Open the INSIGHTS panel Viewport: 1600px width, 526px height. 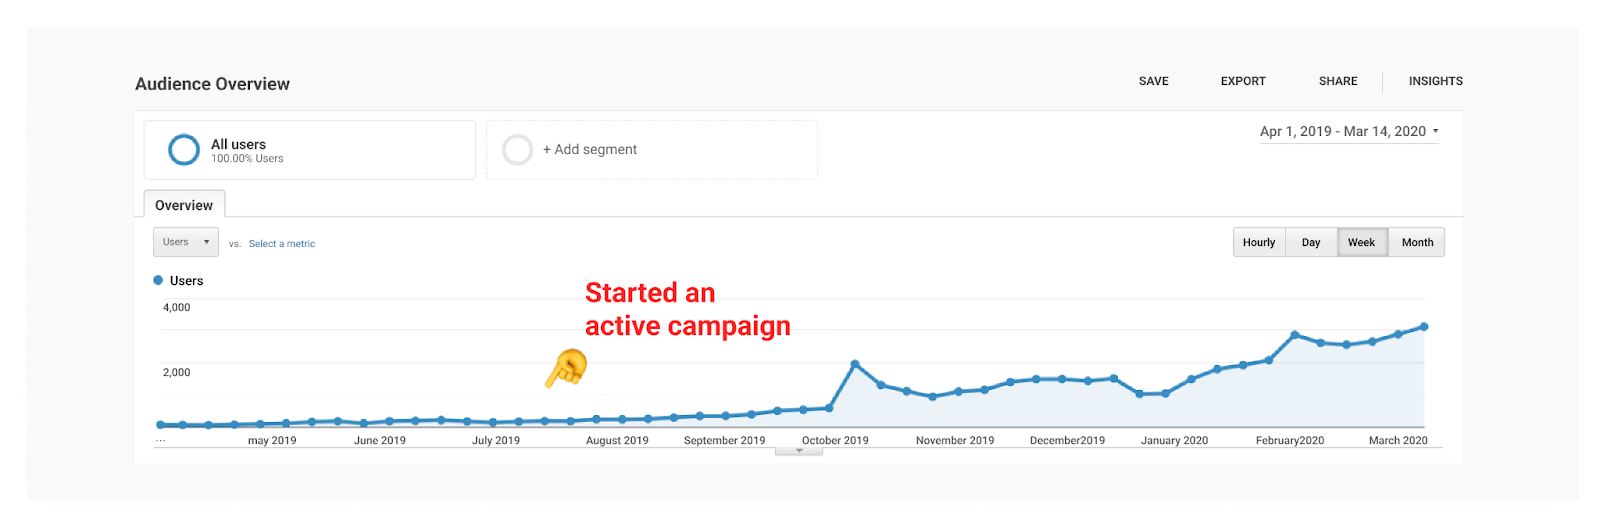(1435, 81)
